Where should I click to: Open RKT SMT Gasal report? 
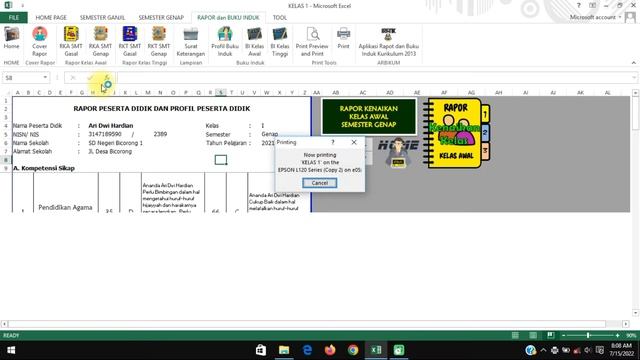pos(130,42)
